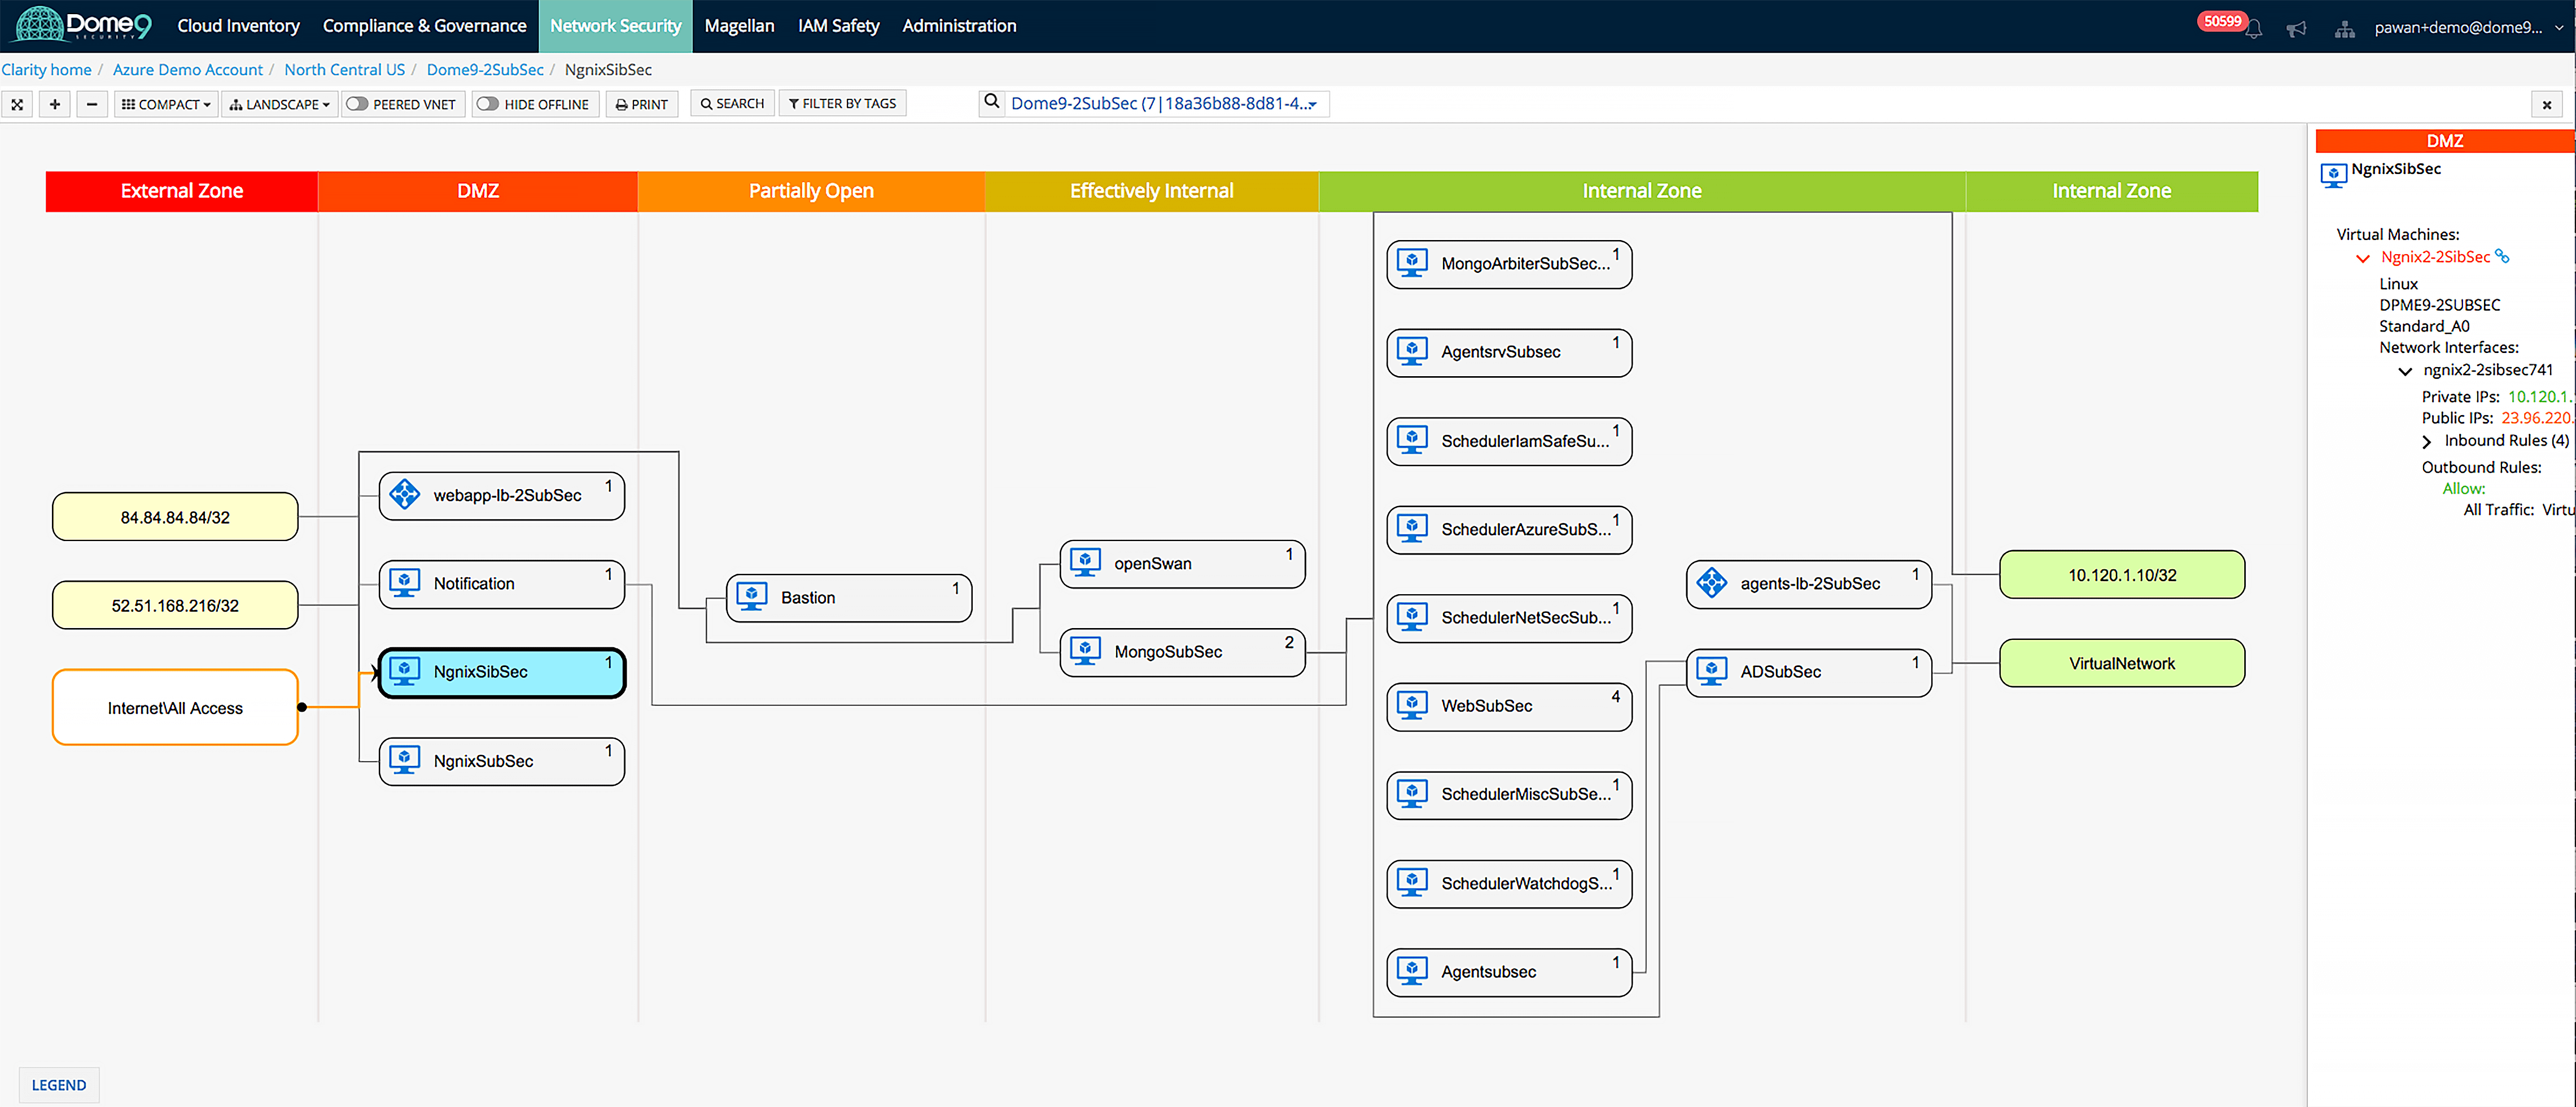Click the WebSubSec VM icon
This screenshot has width=2576, height=1107.
(1412, 705)
